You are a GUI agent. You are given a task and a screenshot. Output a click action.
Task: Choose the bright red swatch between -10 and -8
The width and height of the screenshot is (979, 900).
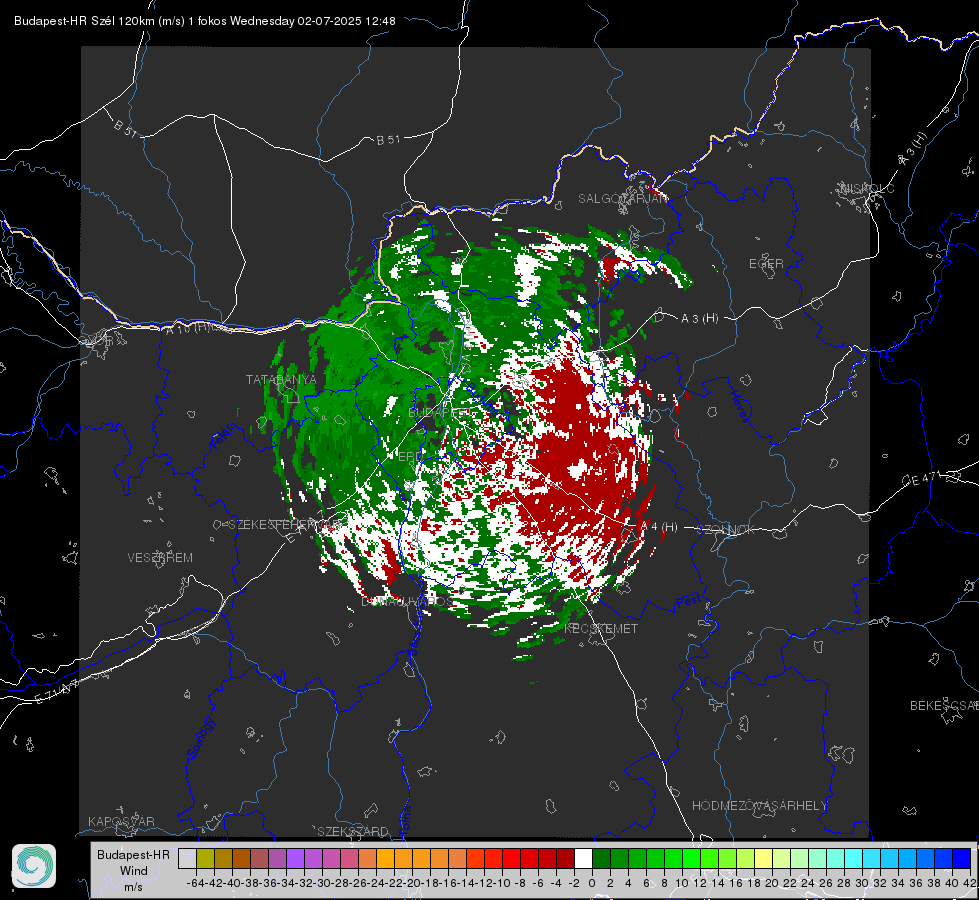511,859
